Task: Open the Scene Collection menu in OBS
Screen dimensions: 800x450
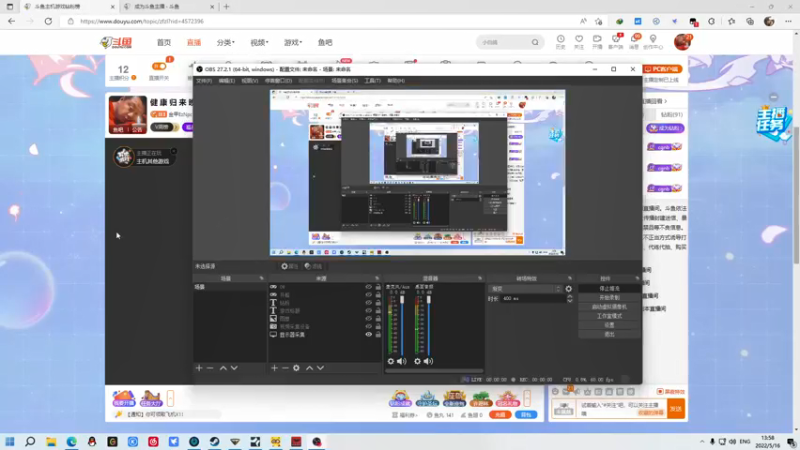Action: pyautogui.click(x=344, y=81)
